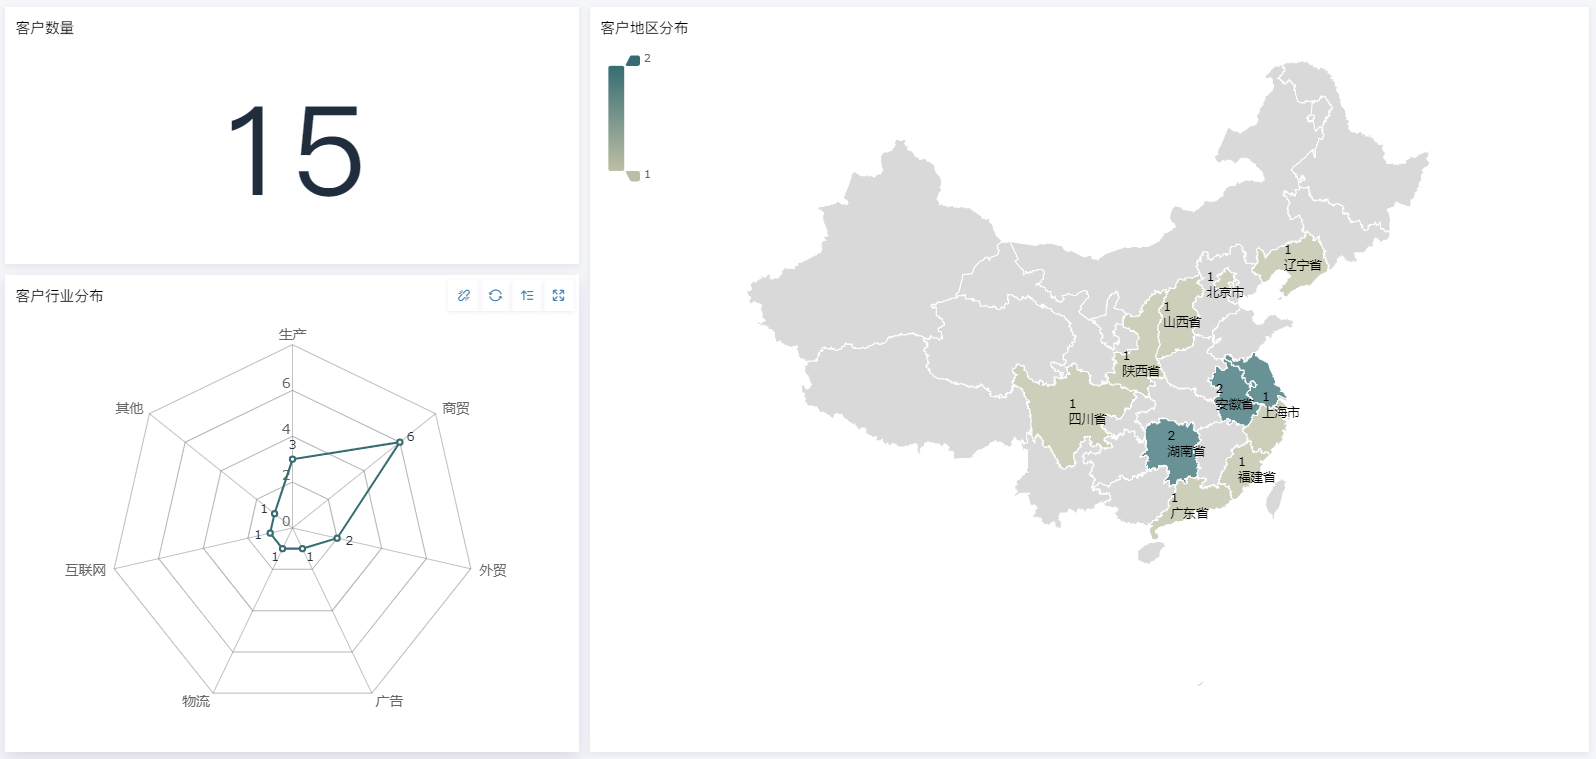Click the 客户地区分布 panel title
The width and height of the screenshot is (1596, 759).
click(644, 28)
